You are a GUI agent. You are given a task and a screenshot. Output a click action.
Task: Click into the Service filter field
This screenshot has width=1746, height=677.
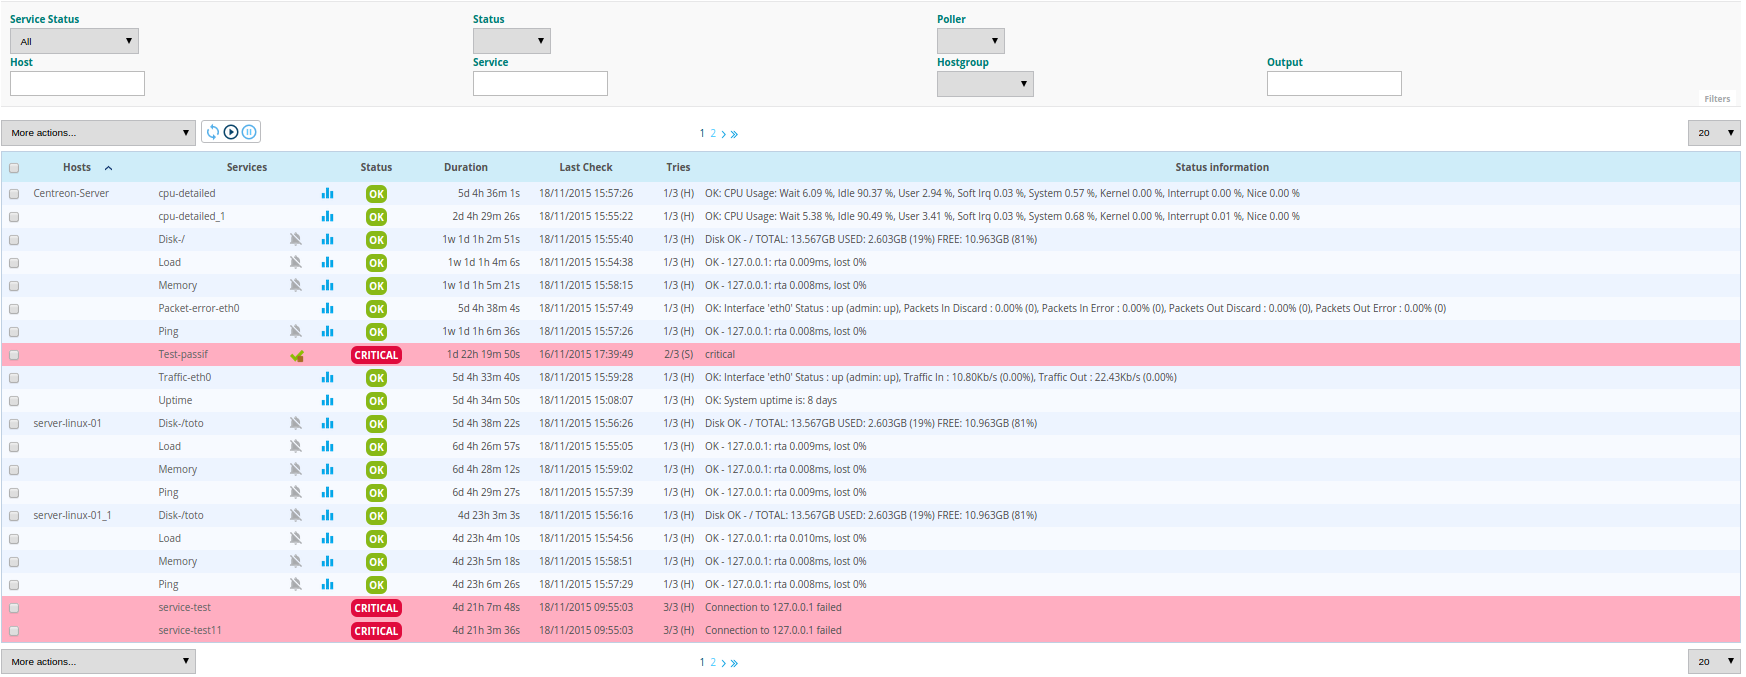pos(540,84)
